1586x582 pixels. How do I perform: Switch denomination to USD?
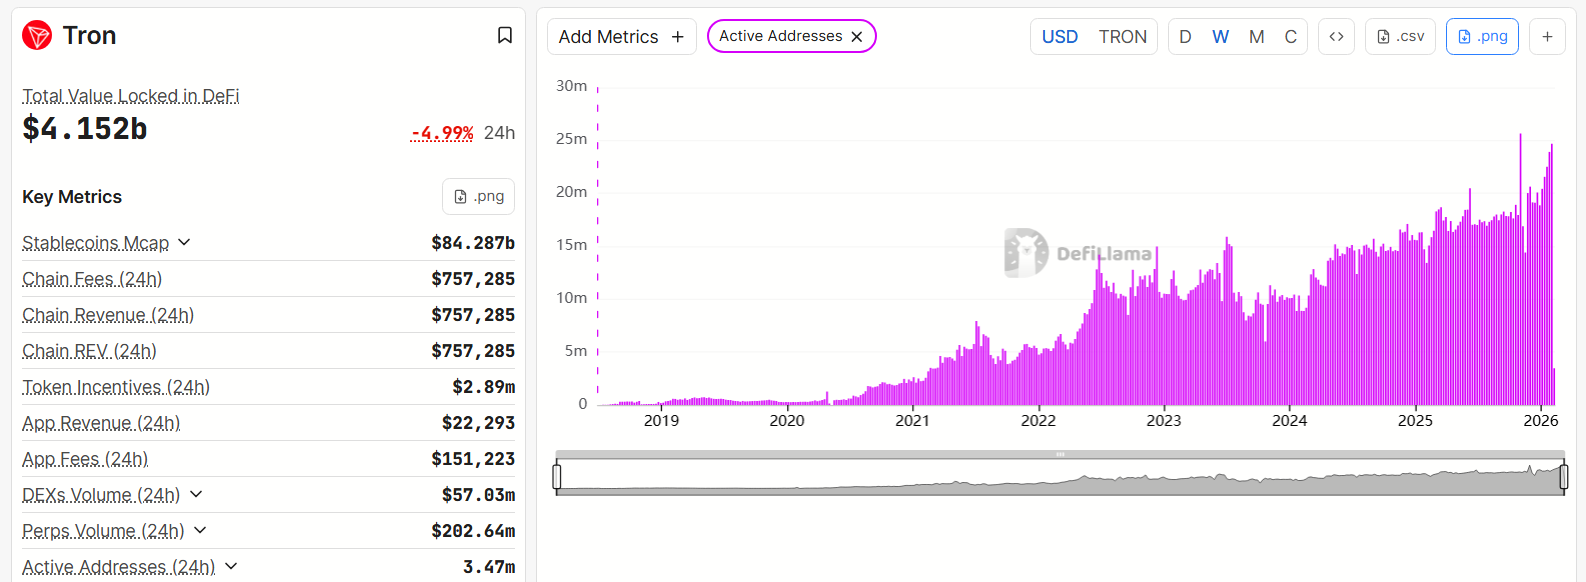pos(1060,37)
